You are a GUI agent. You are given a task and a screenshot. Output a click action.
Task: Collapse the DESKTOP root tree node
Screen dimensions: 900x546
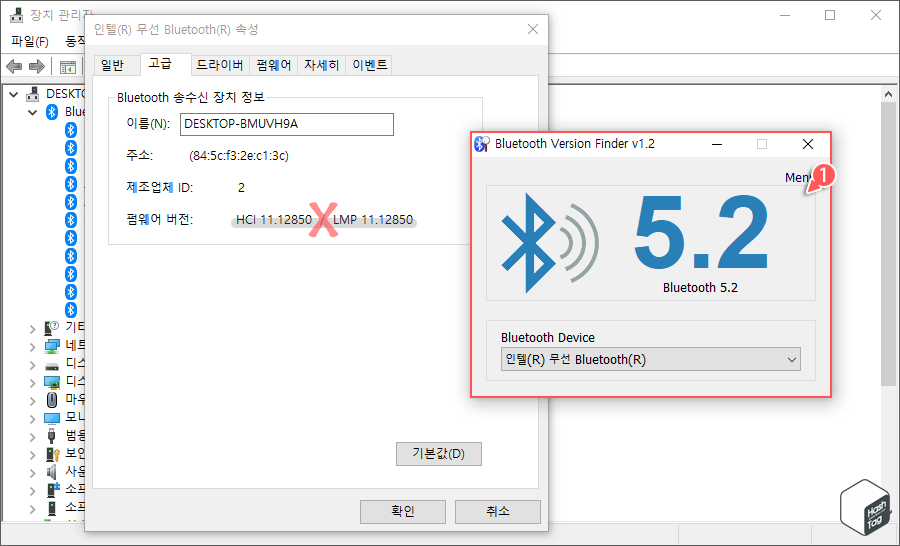pyautogui.click(x=14, y=94)
